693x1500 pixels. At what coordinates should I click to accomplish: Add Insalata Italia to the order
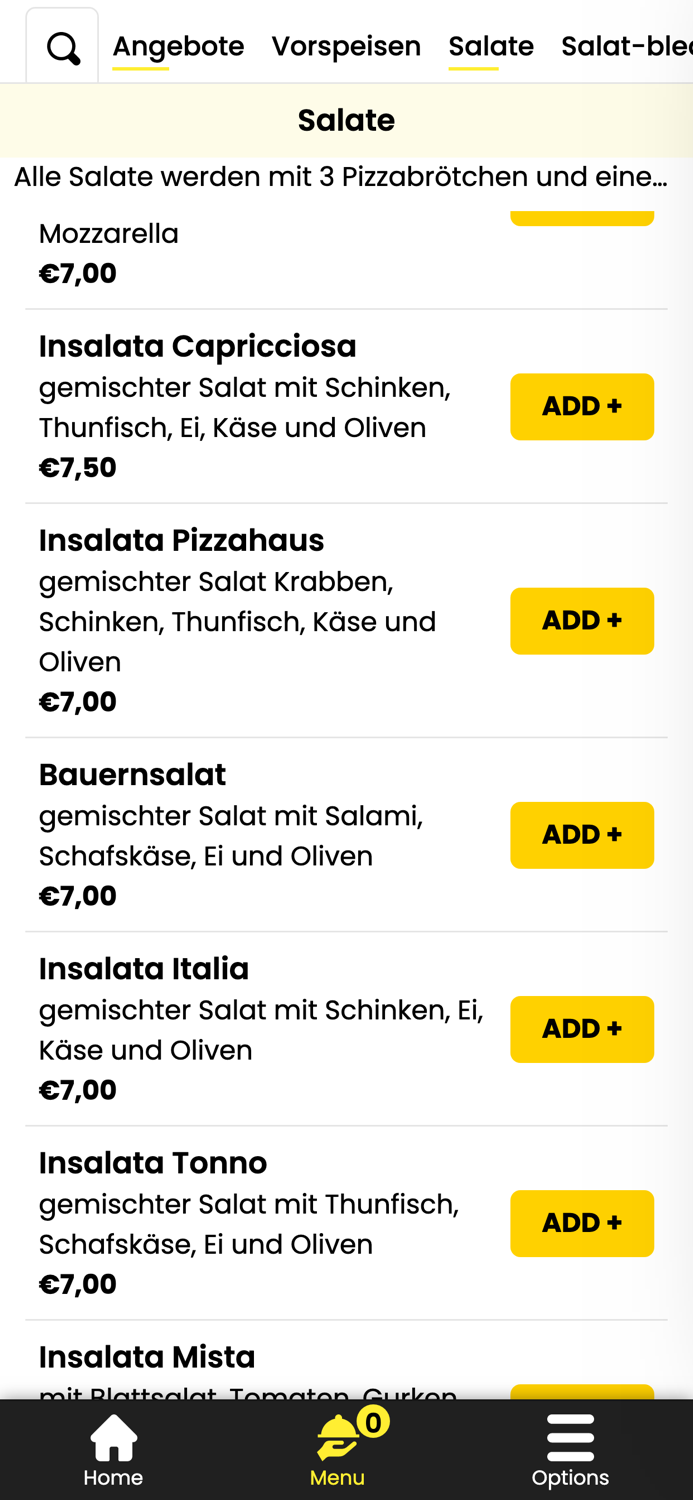coord(582,1029)
